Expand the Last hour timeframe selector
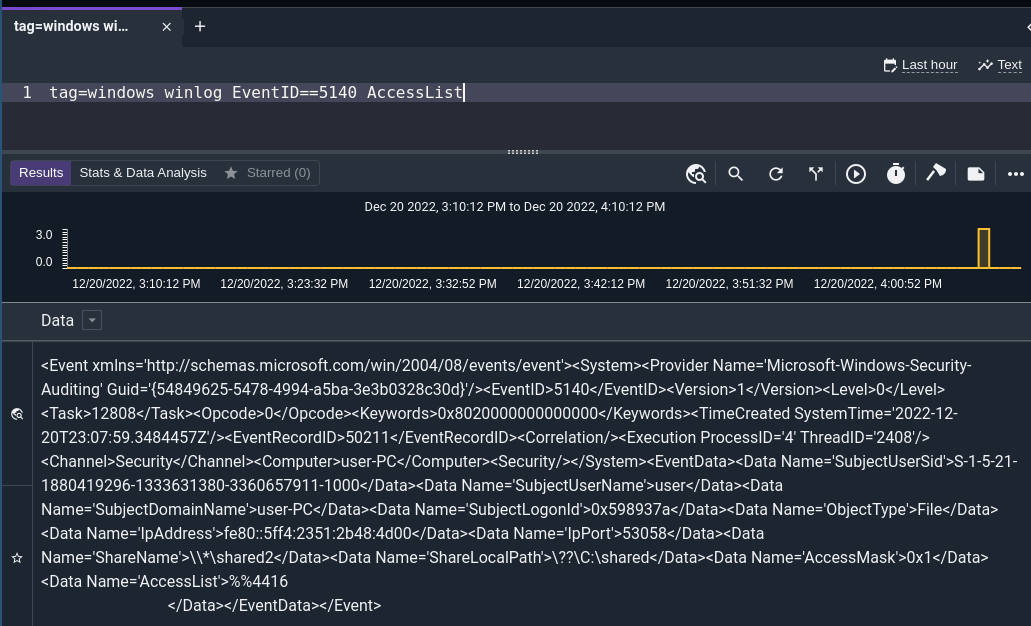This screenshot has width=1031, height=626. [929, 64]
